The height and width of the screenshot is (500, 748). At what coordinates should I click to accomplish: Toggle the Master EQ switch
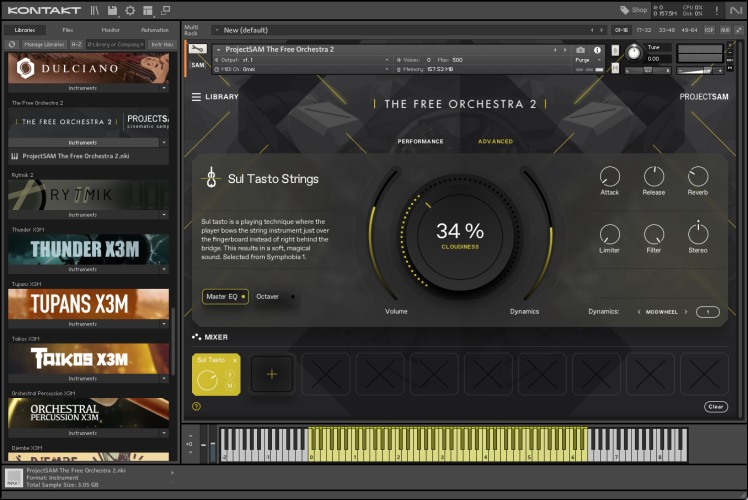(225, 296)
